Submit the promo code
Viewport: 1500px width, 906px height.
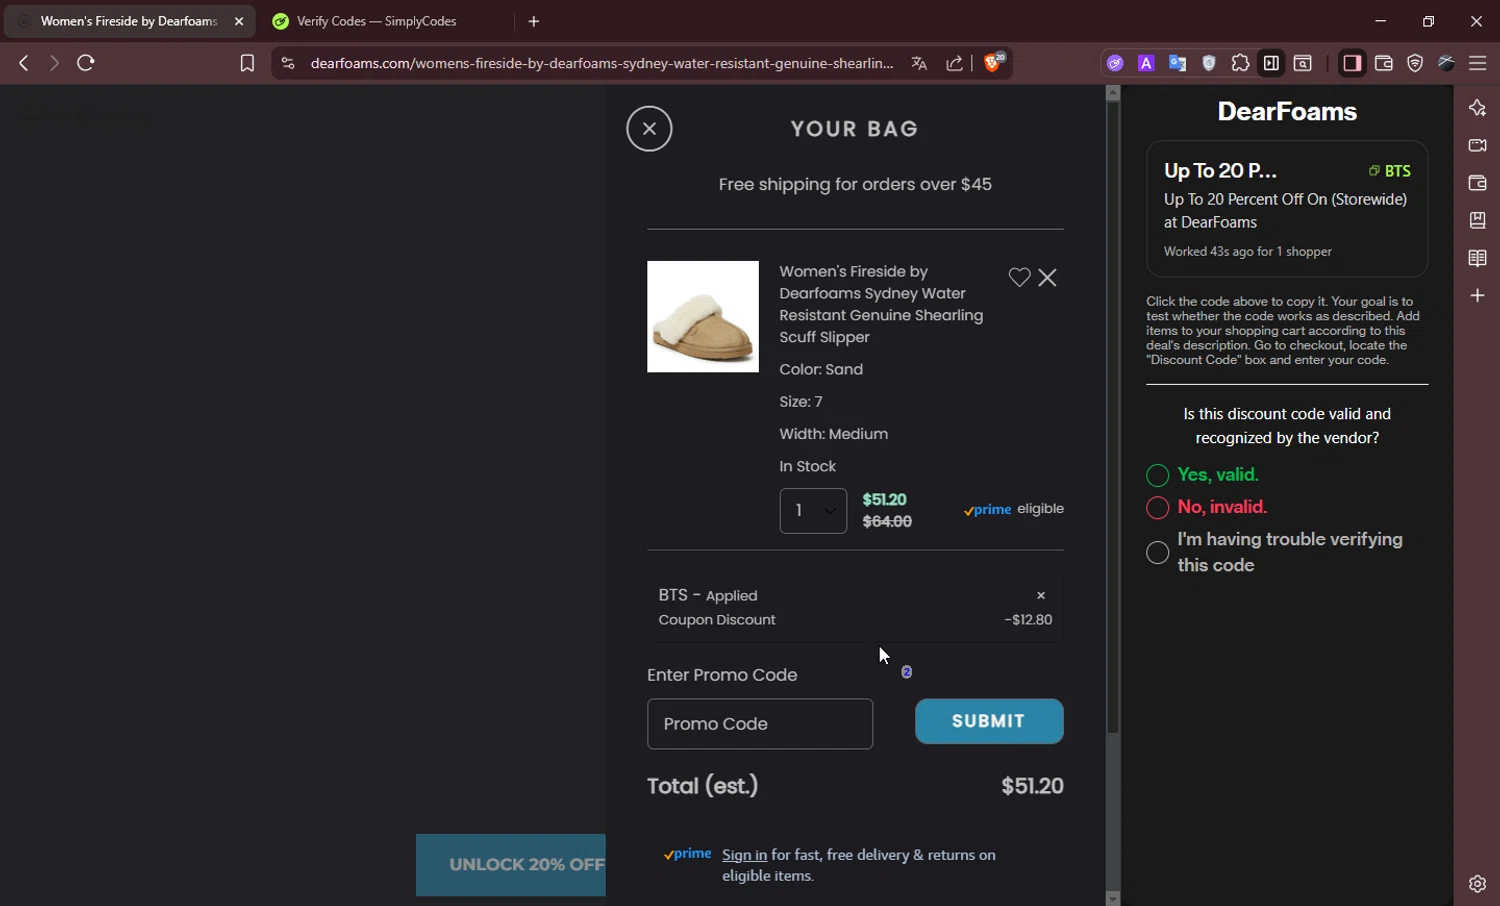pyautogui.click(x=989, y=721)
